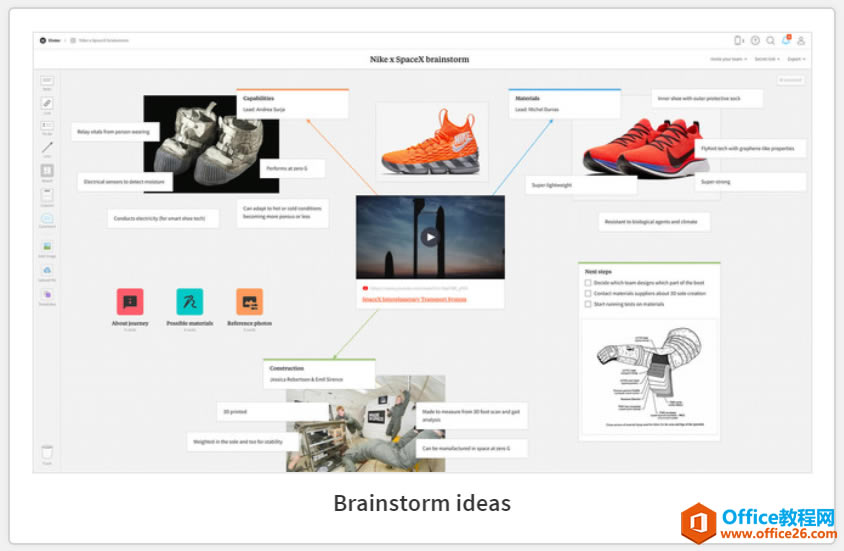Click the device/apps icon in top bar
Image resolution: width=844 pixels, height=551 pixels.
click(x=738, y=40)
